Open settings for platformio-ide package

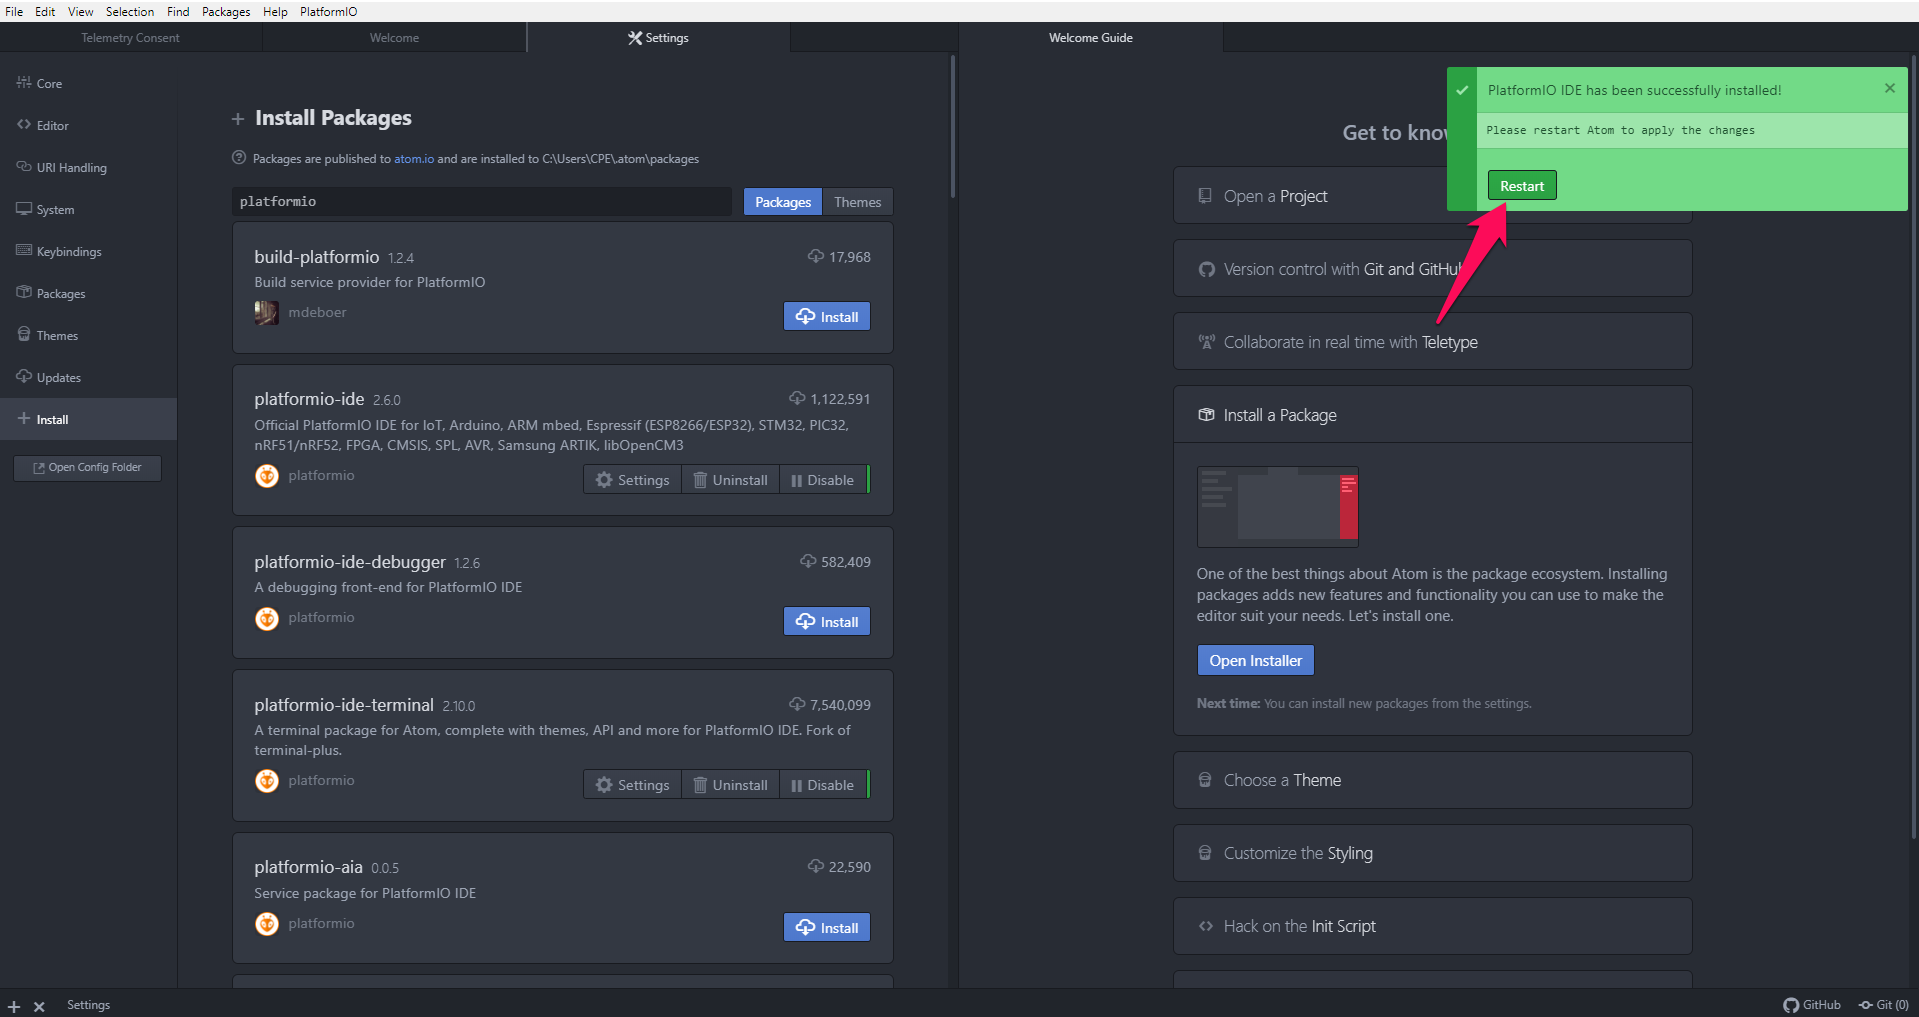(633, 480)
